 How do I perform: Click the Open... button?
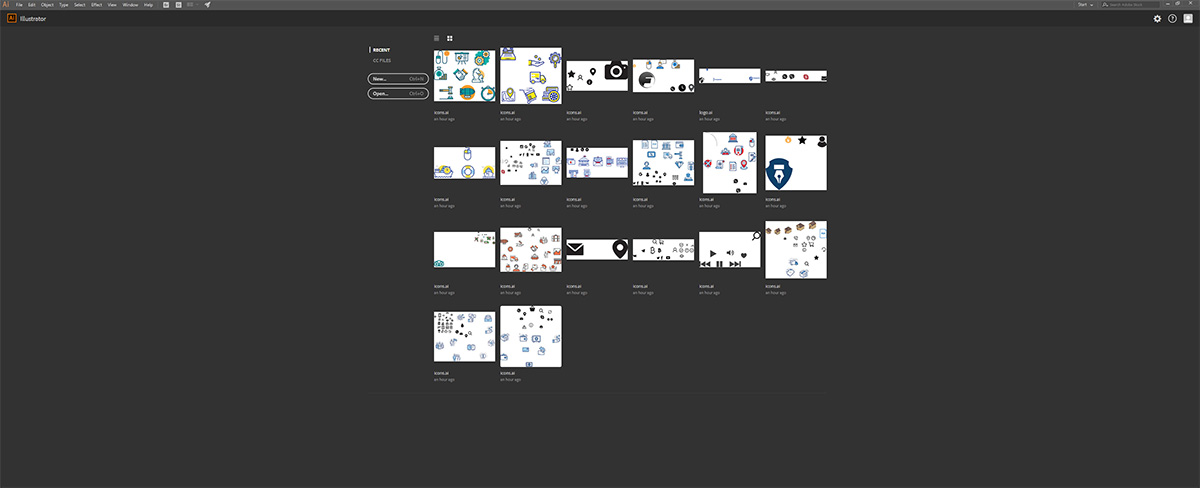click(398, 93)
